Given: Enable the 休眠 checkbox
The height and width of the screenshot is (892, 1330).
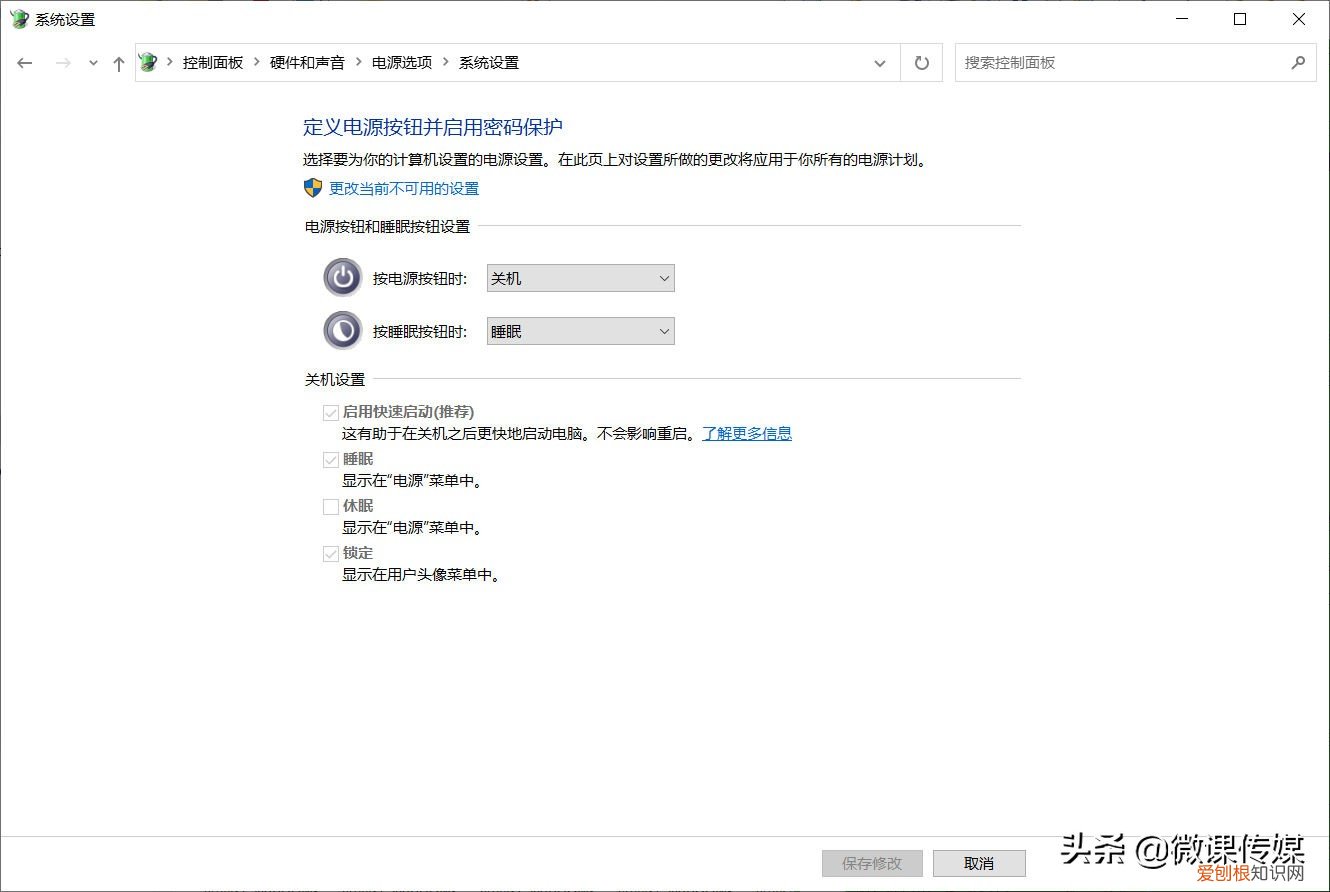Looking at the screenshot, I should (331, 506).
